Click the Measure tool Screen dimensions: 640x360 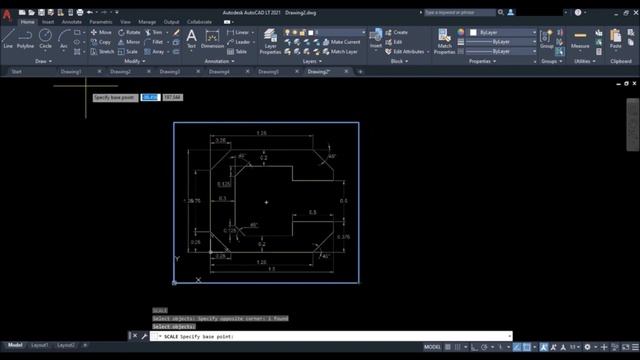(x=580, y=39)
